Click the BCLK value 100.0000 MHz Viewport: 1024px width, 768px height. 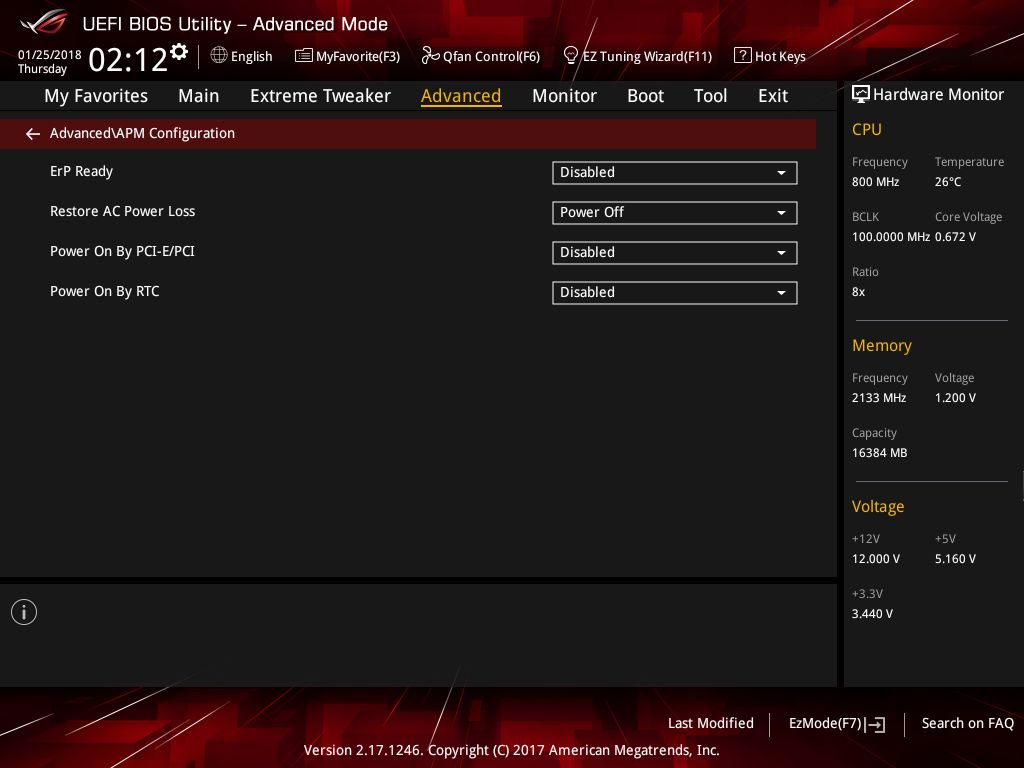[x=891, y=236]
